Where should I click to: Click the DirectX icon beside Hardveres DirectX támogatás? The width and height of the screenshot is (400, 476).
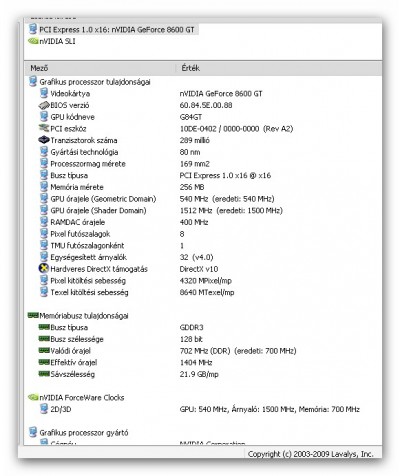pyautogui.click(x=44, y=269)
